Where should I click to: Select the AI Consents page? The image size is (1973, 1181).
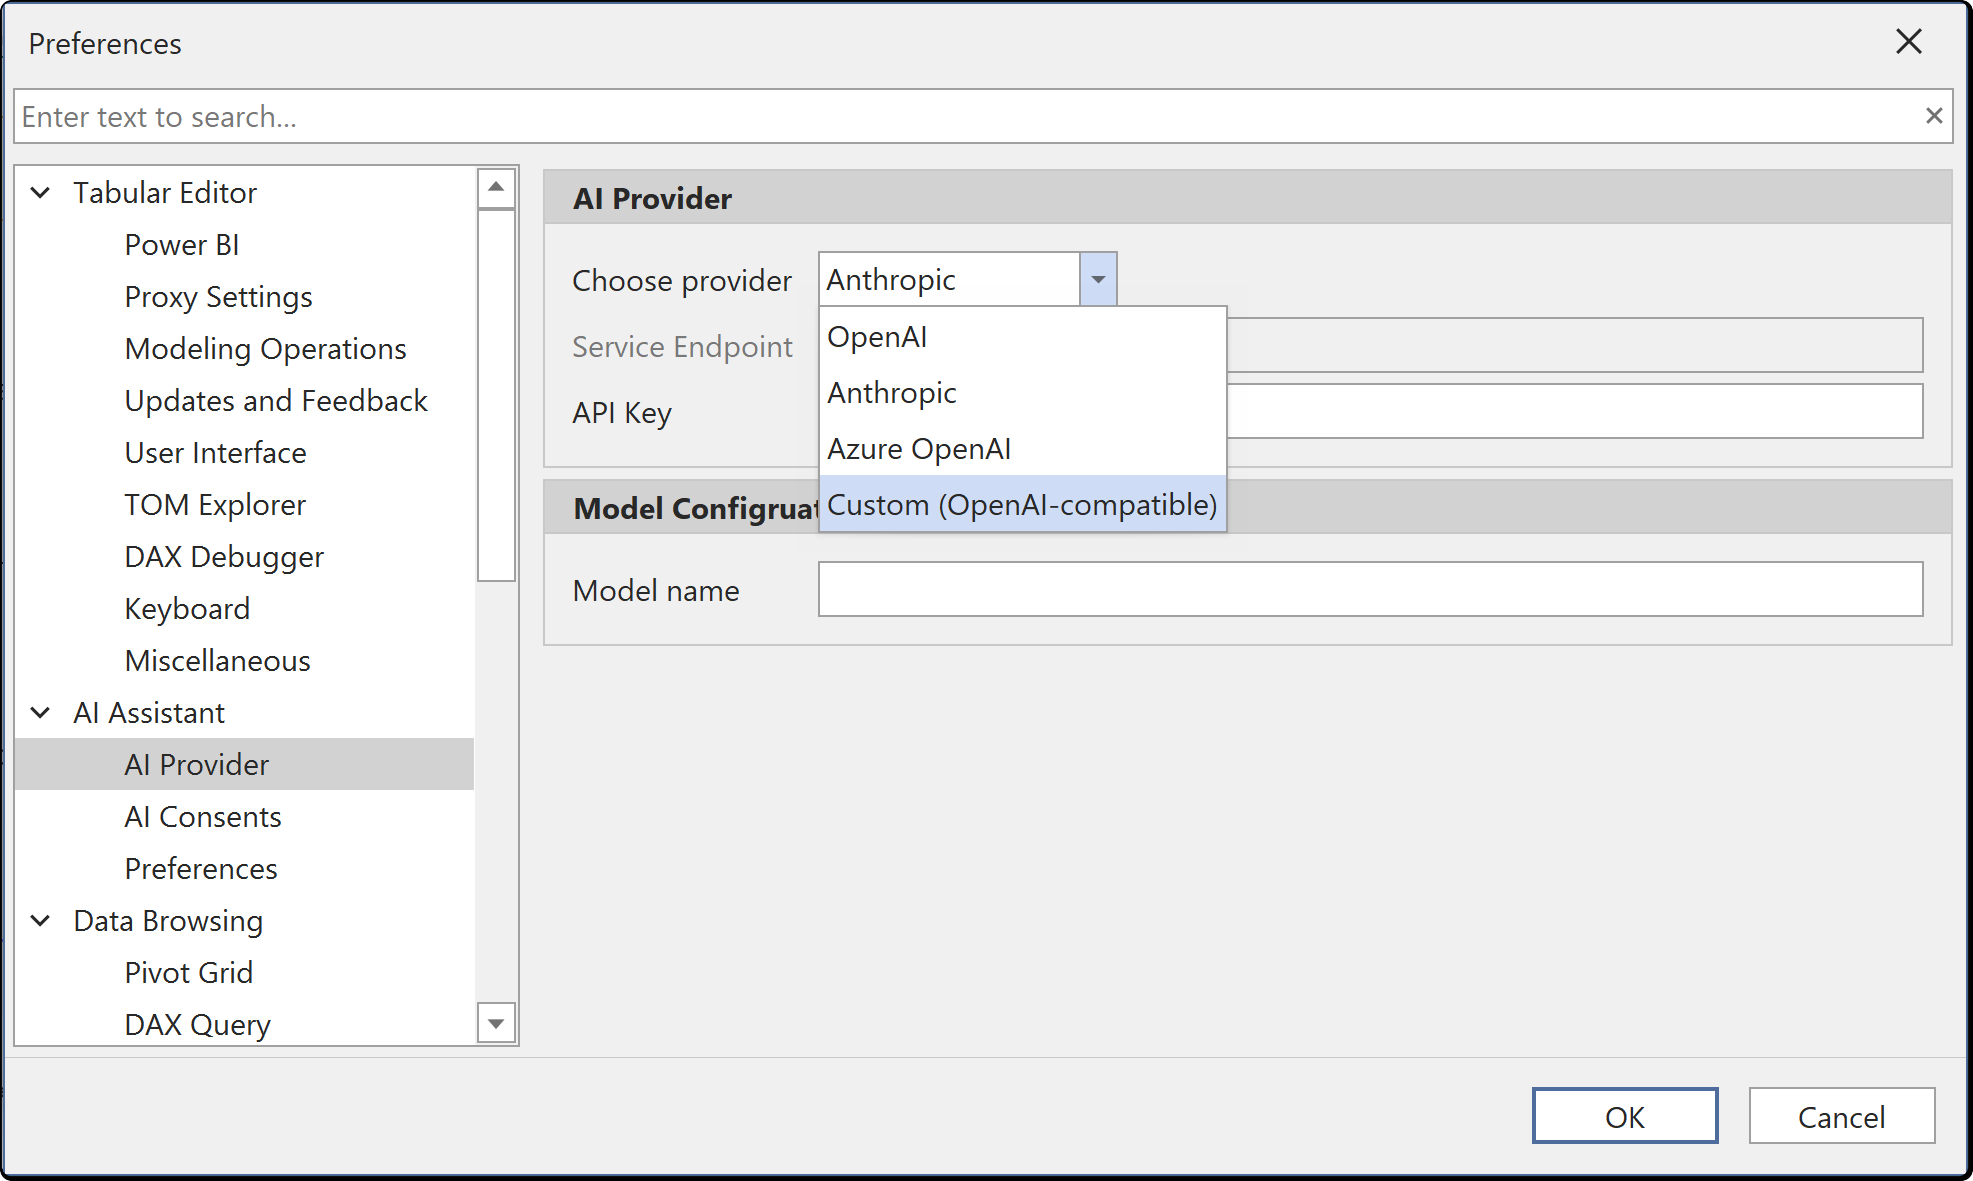click(x=202, y=816)
